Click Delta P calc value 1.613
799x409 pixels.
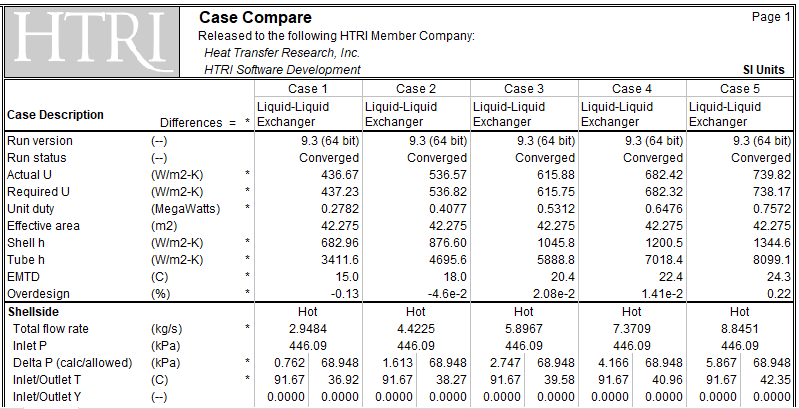[x=397, y=363]
